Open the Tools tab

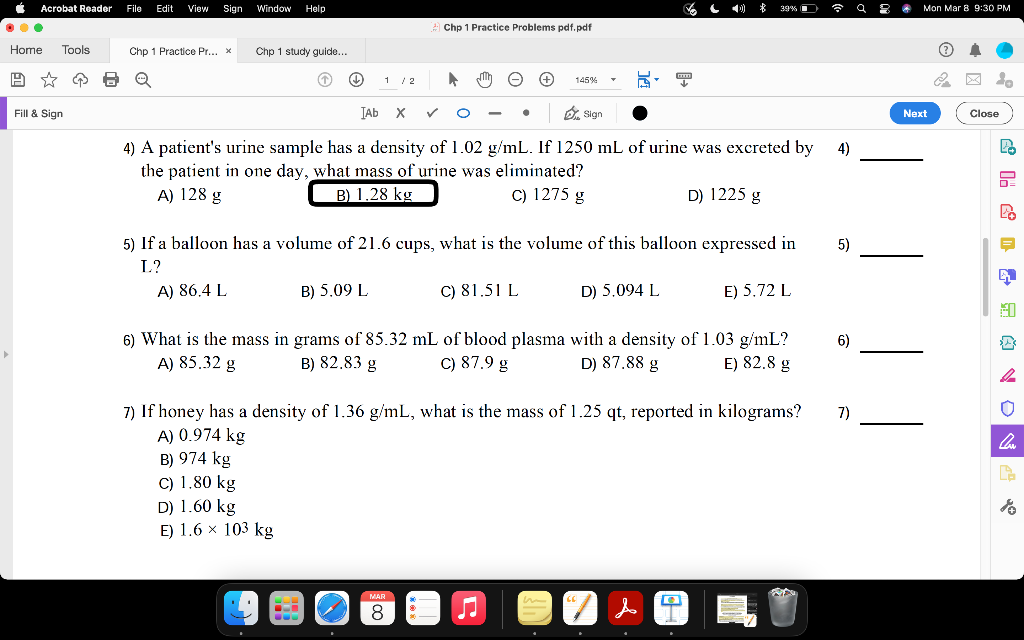point(76,50)
